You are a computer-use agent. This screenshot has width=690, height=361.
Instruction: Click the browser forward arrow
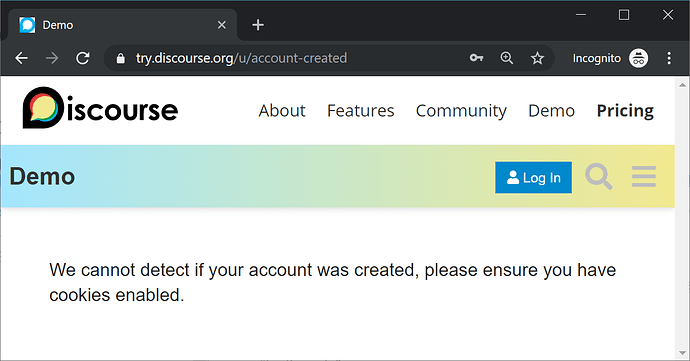tap(52, 58)
